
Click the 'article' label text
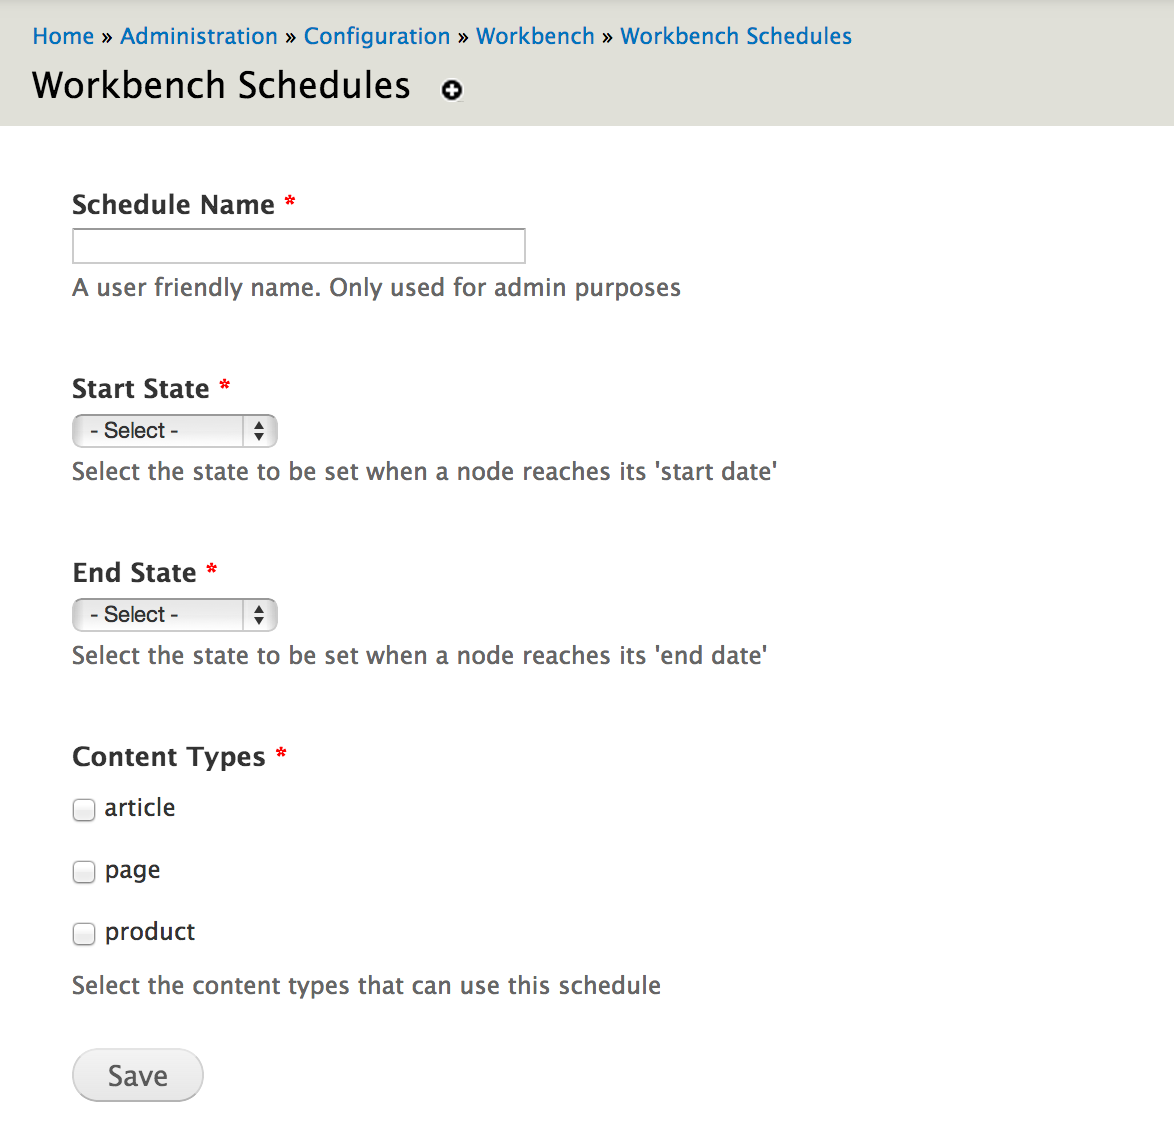click(140, 808)
